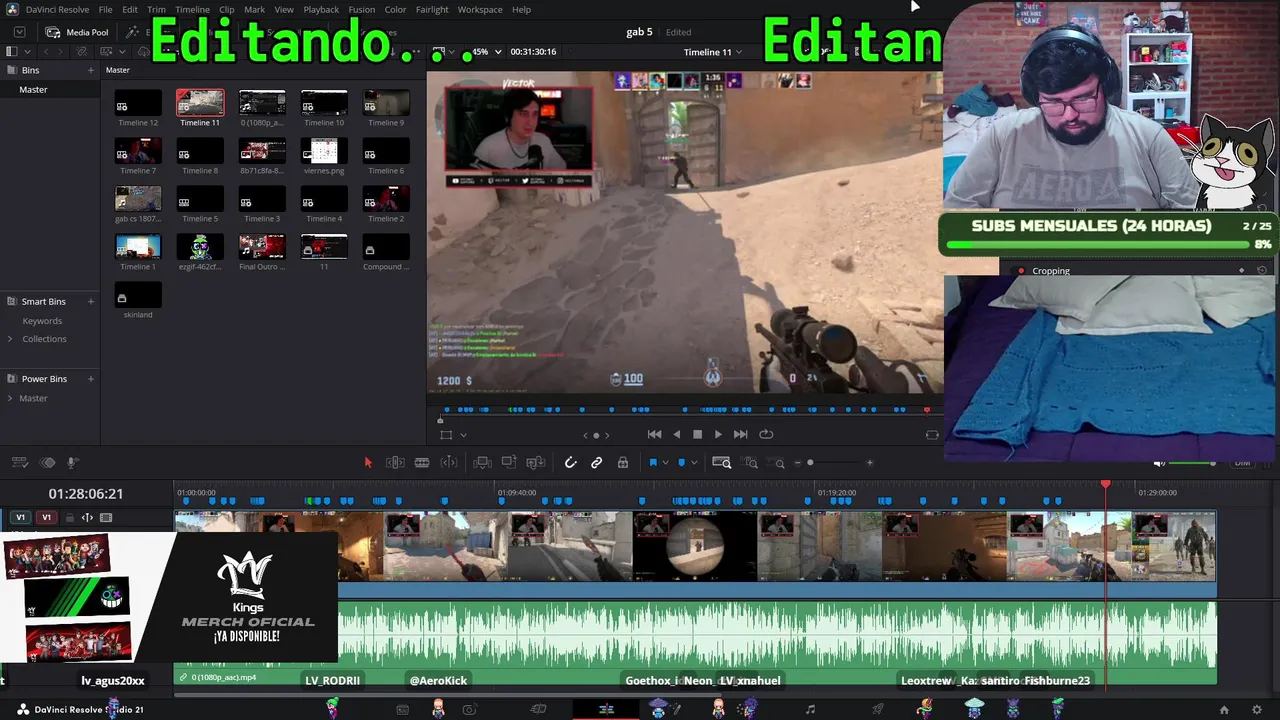Click Full Extent Zoom icon

[721, 462]
